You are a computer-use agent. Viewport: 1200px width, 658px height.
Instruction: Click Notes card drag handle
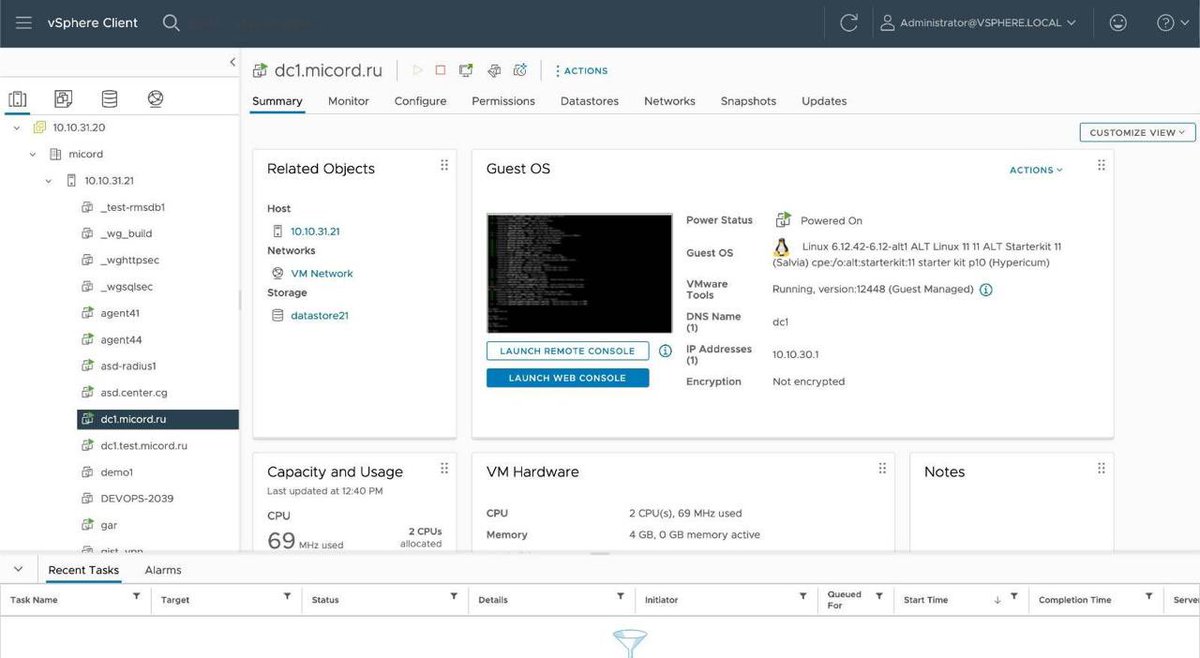pyautogui.click(x=1101, y=469)
